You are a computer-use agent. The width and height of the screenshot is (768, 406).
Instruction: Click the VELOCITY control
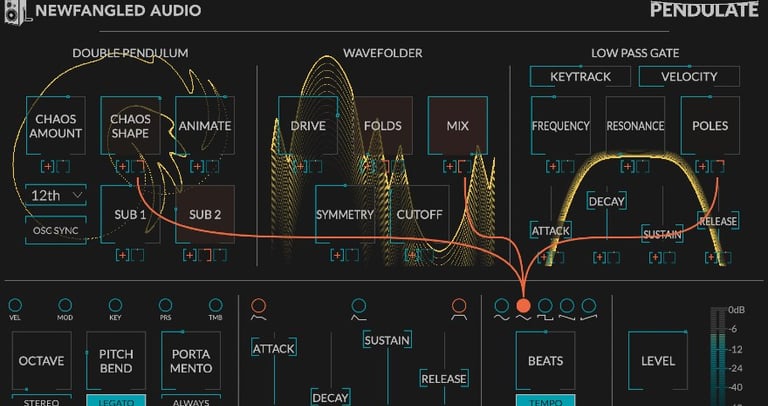(x=689, y=77)
